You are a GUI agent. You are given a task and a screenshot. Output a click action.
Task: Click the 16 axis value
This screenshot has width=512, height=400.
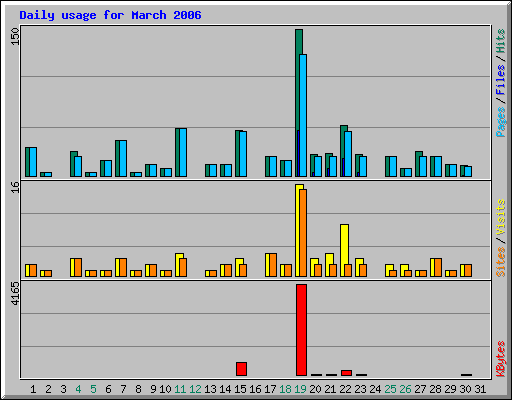[15, 187]
